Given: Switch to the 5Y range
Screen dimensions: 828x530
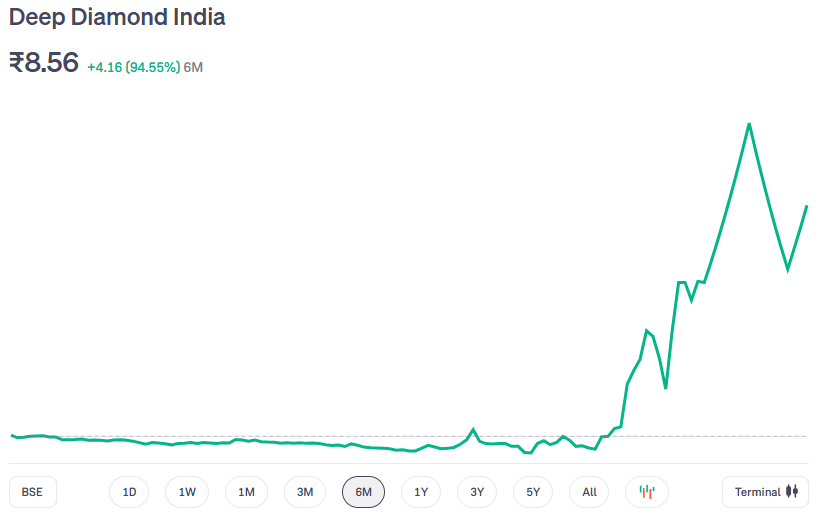Looking at the screenshot, I should (x=533, y=492).
